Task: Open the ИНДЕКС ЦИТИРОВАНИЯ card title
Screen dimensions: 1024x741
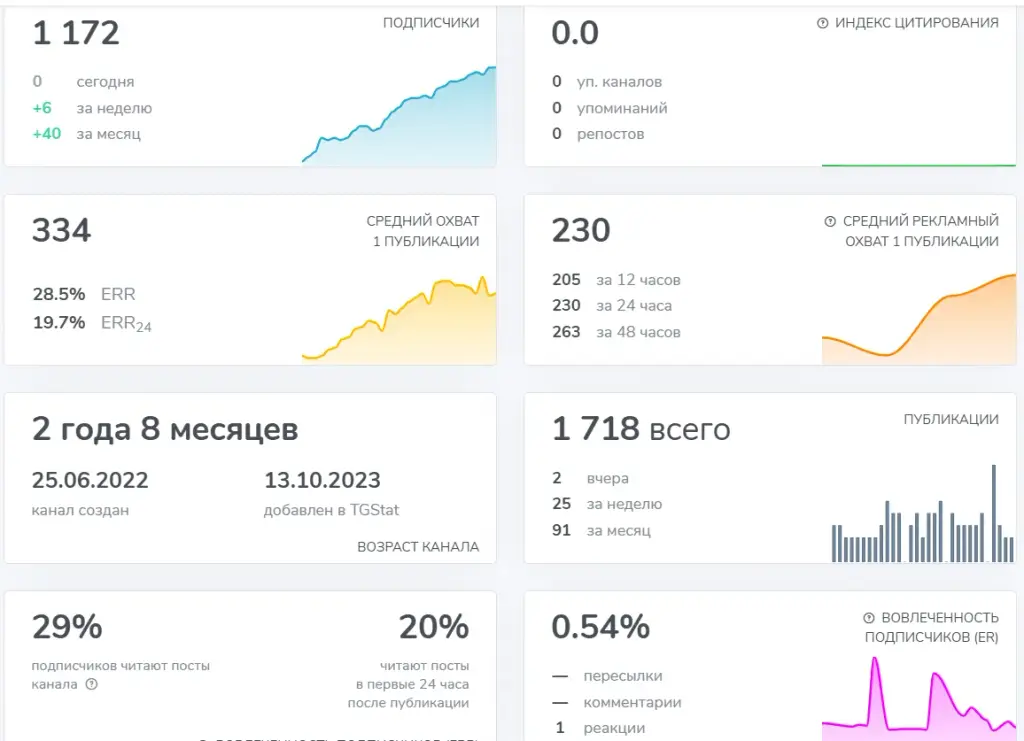Action: click(x=917, y=23)
